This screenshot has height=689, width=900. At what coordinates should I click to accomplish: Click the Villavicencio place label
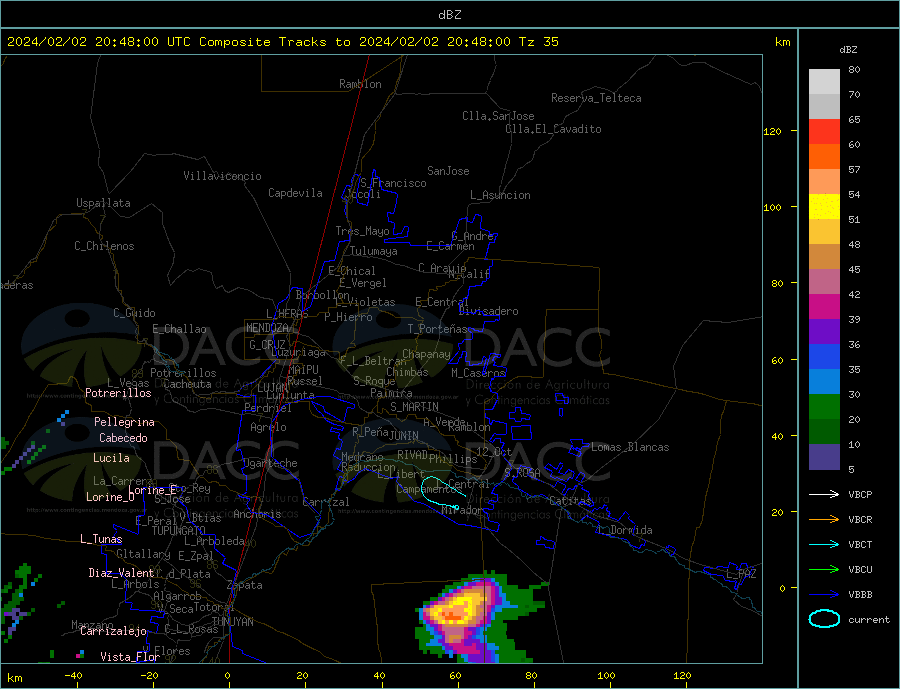(222, 176)
